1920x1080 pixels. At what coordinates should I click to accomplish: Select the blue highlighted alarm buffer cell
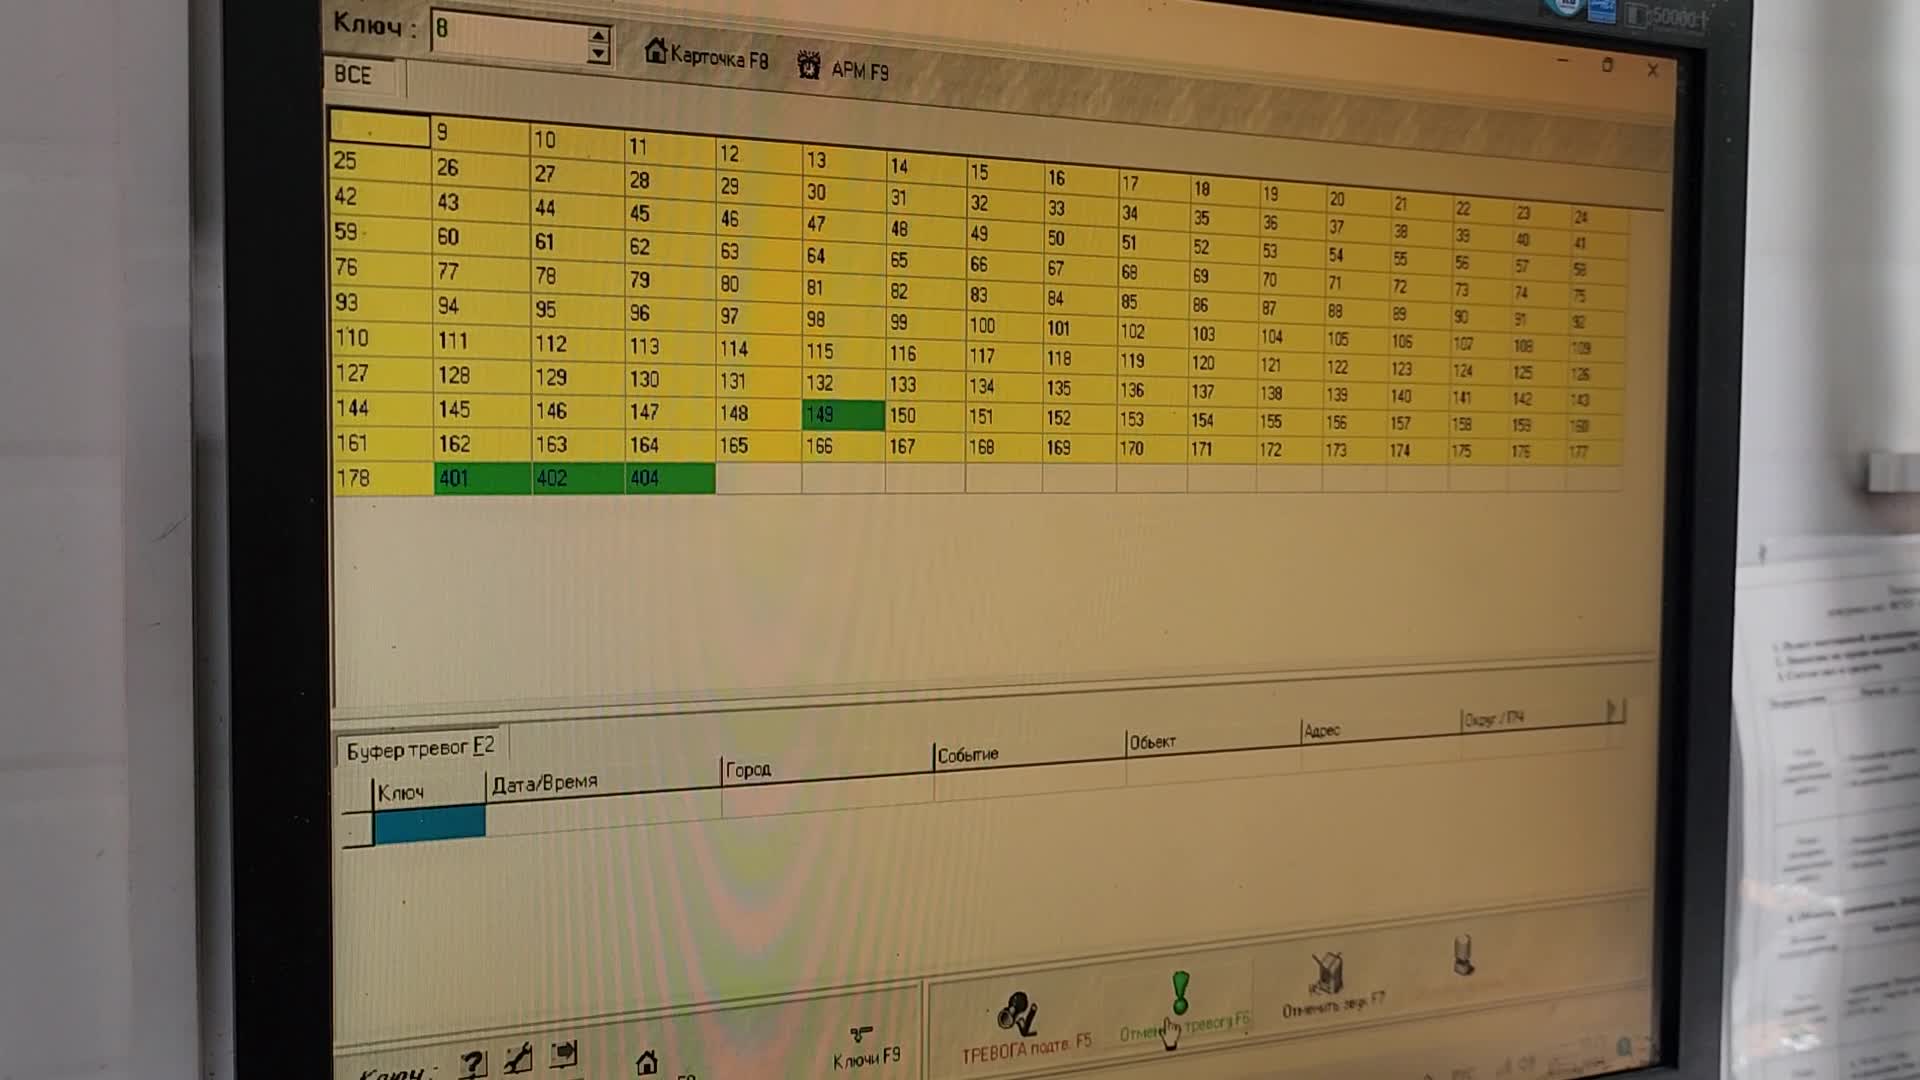(x=429, y=824)
